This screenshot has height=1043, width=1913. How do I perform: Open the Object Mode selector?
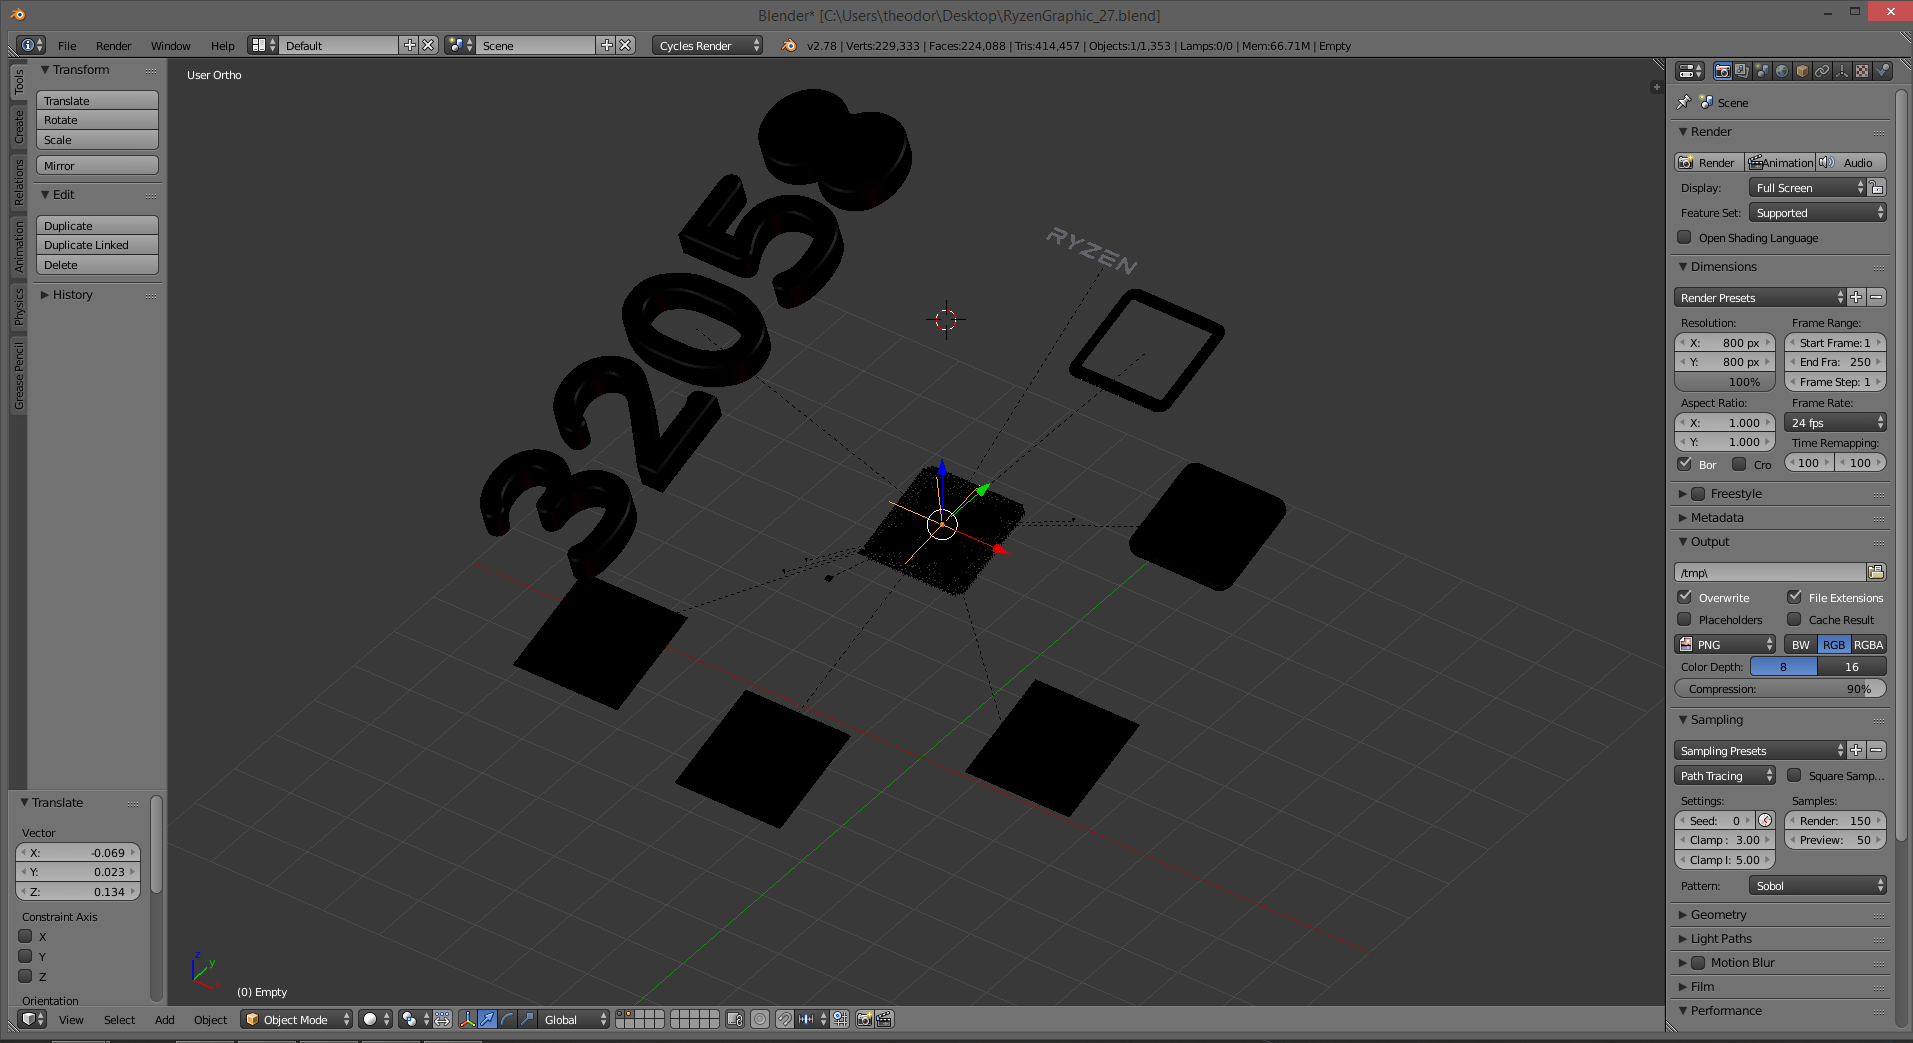coord(297,1020)
